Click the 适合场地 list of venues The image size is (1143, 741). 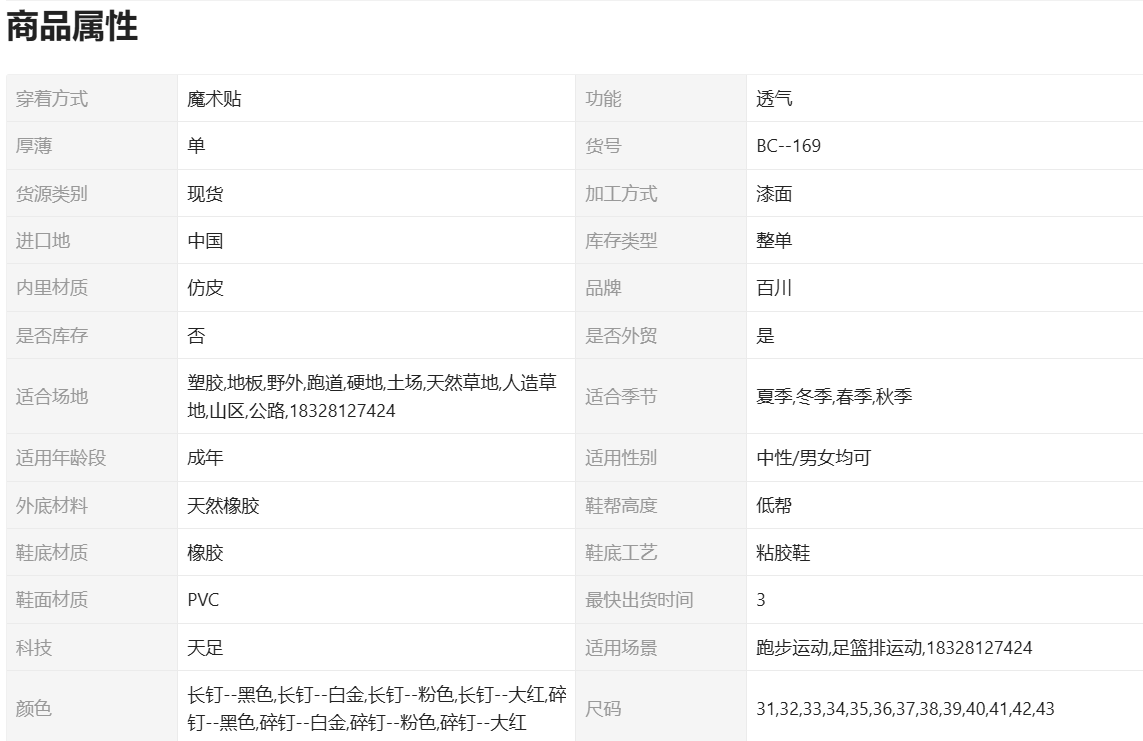372,397
